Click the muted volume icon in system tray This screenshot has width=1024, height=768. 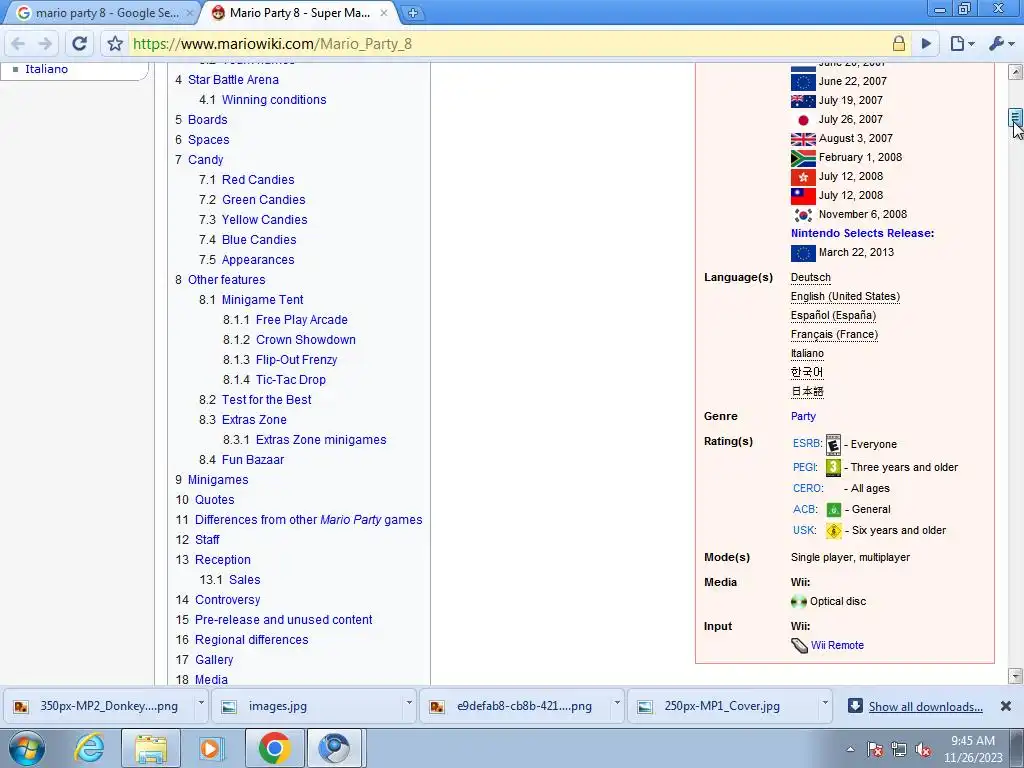tap(923, 750)
